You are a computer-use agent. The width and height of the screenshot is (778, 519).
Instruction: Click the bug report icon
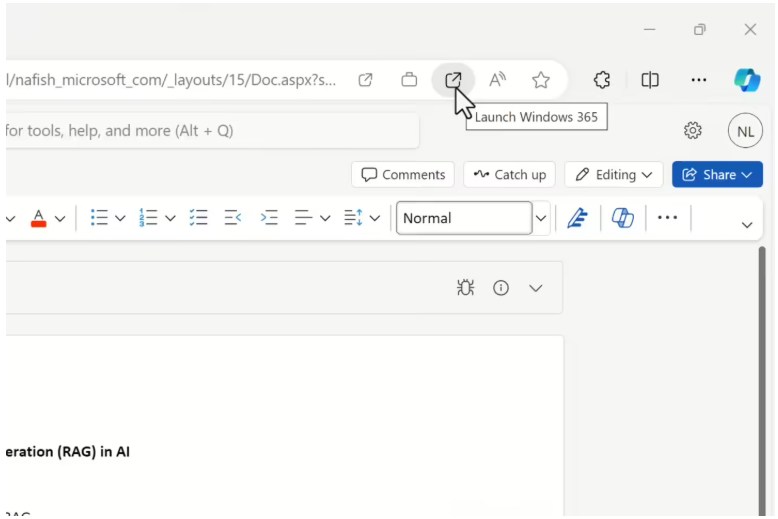click(465, 288)
